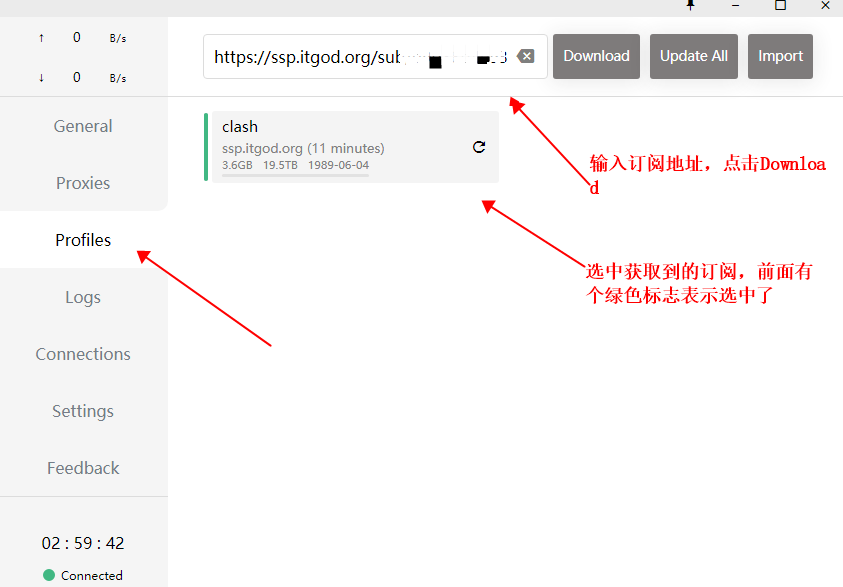
Task: Click the clash profile data usage bar
Action: coord(295,175)
